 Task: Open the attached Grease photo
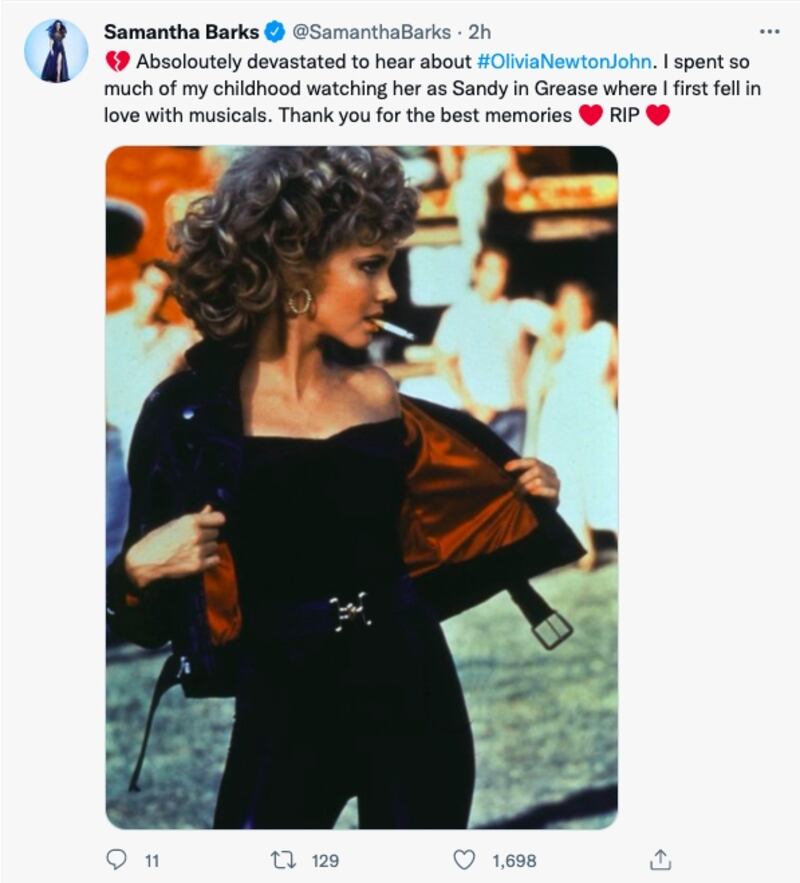(x=361, y=487)
